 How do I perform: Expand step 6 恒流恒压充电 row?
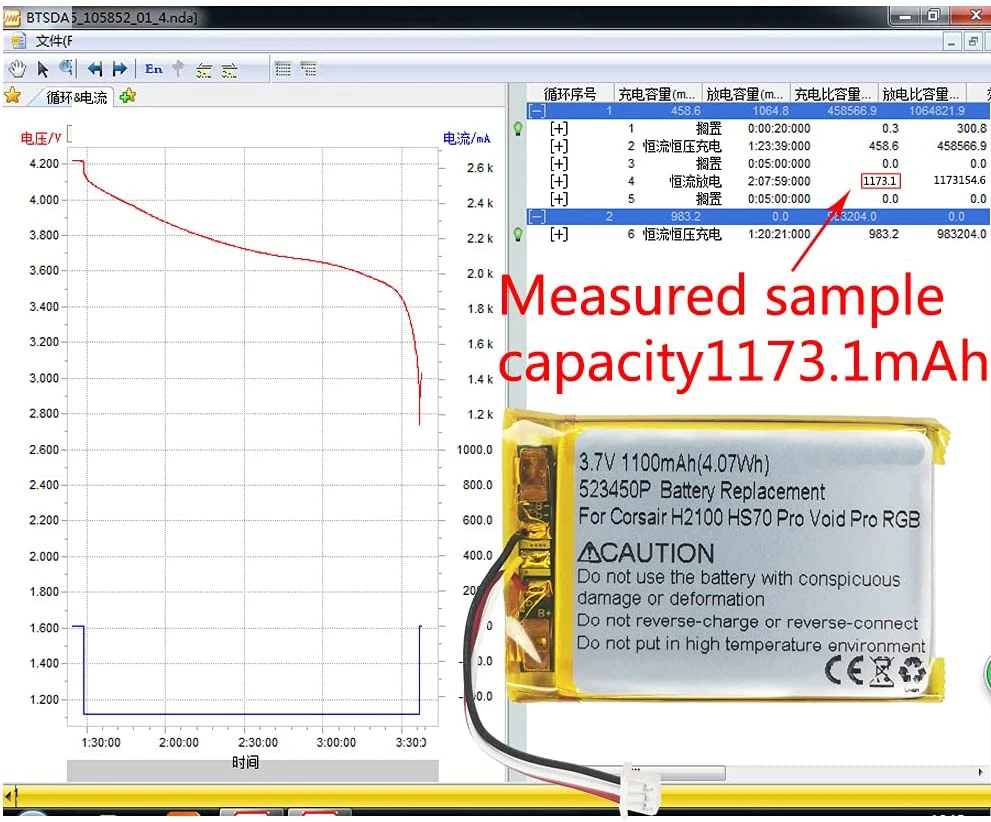[x=559, y=234]
